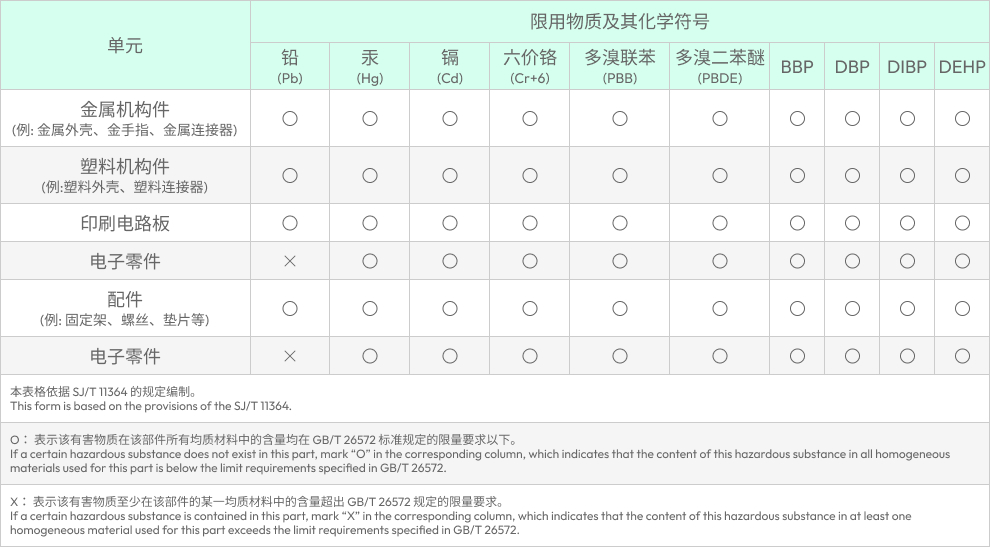The width and height of the screenshot is (990, 547).
Task: Click the DEHP circle in 塑料机构件 row
Action: [962, 176]
